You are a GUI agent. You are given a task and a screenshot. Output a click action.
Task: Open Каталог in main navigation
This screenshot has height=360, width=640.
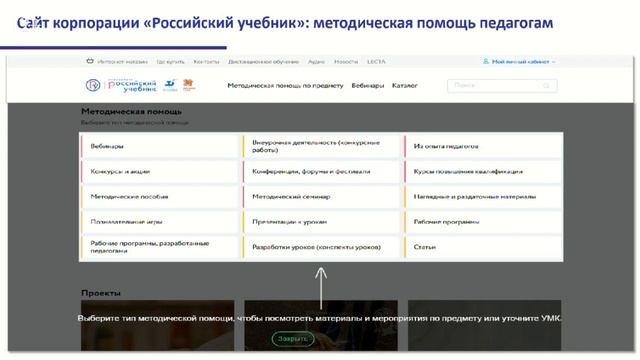point(404,86)
